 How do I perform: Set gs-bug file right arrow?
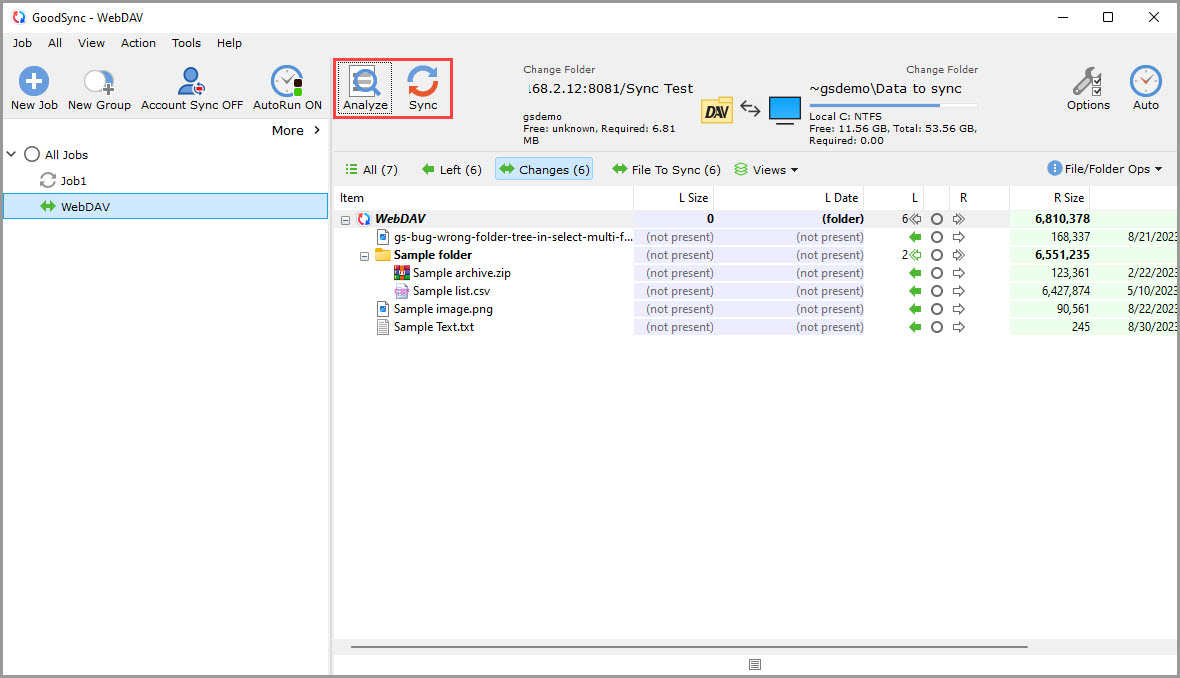tap(959, 237)
